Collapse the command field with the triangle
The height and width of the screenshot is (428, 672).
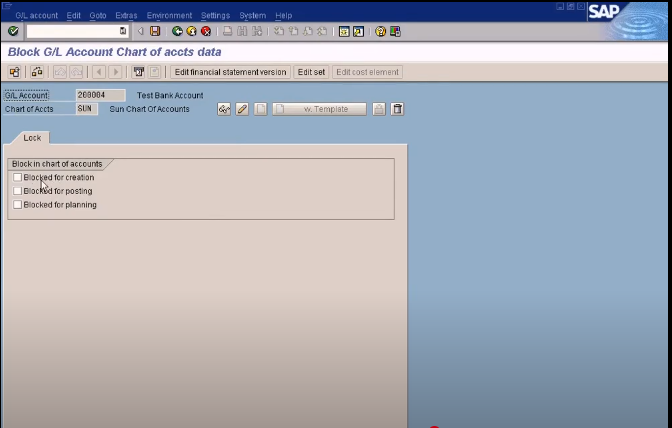140,31
